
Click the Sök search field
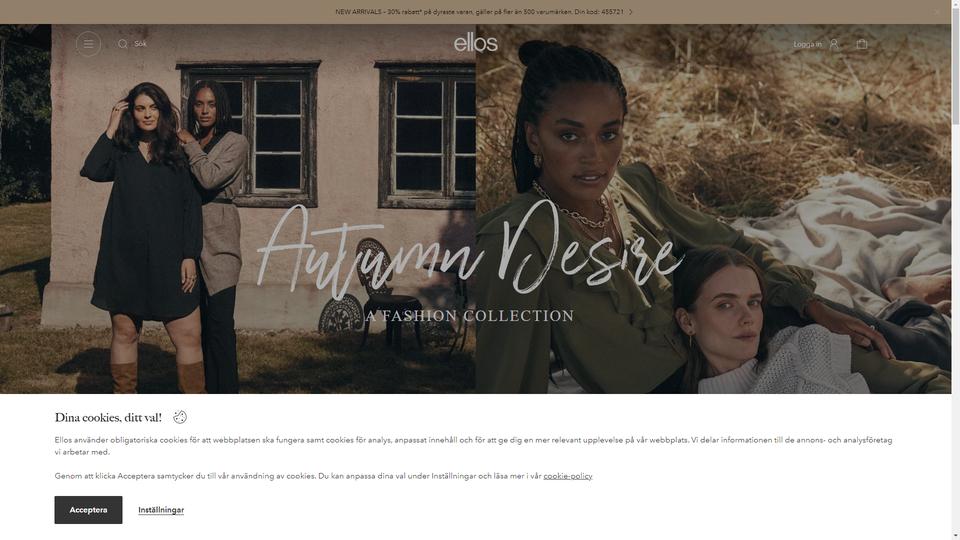pyautogui.click(x=140, y=44)
